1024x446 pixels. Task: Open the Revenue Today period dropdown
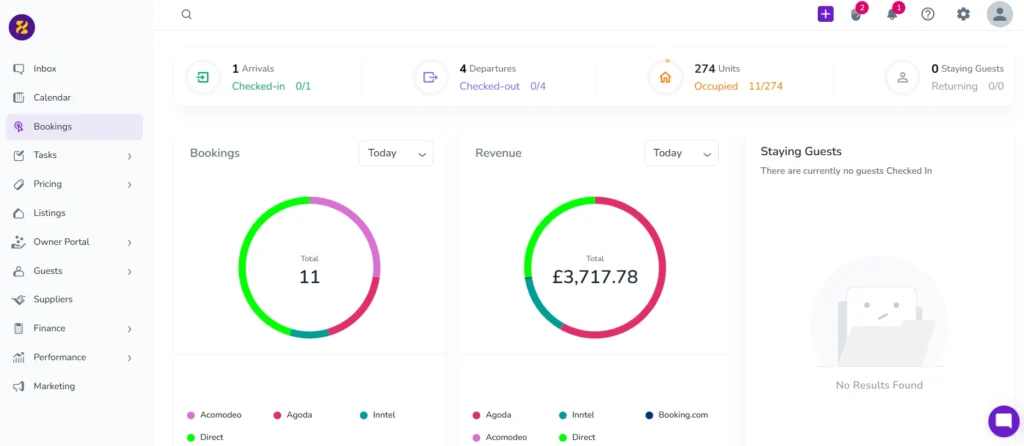click(681, 153)
